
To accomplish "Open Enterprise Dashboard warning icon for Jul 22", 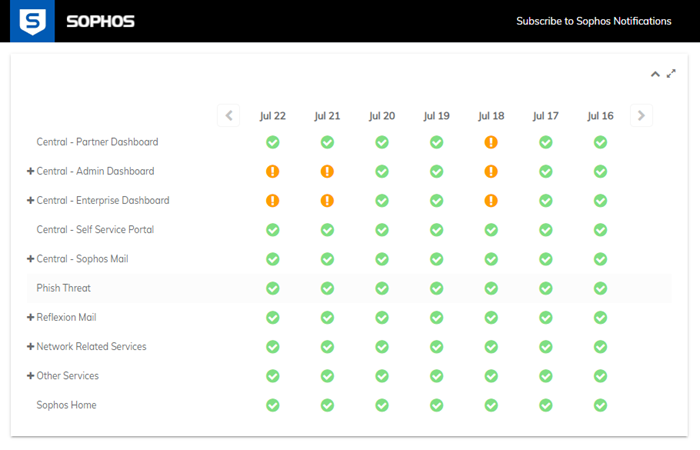I will (273, 201).
